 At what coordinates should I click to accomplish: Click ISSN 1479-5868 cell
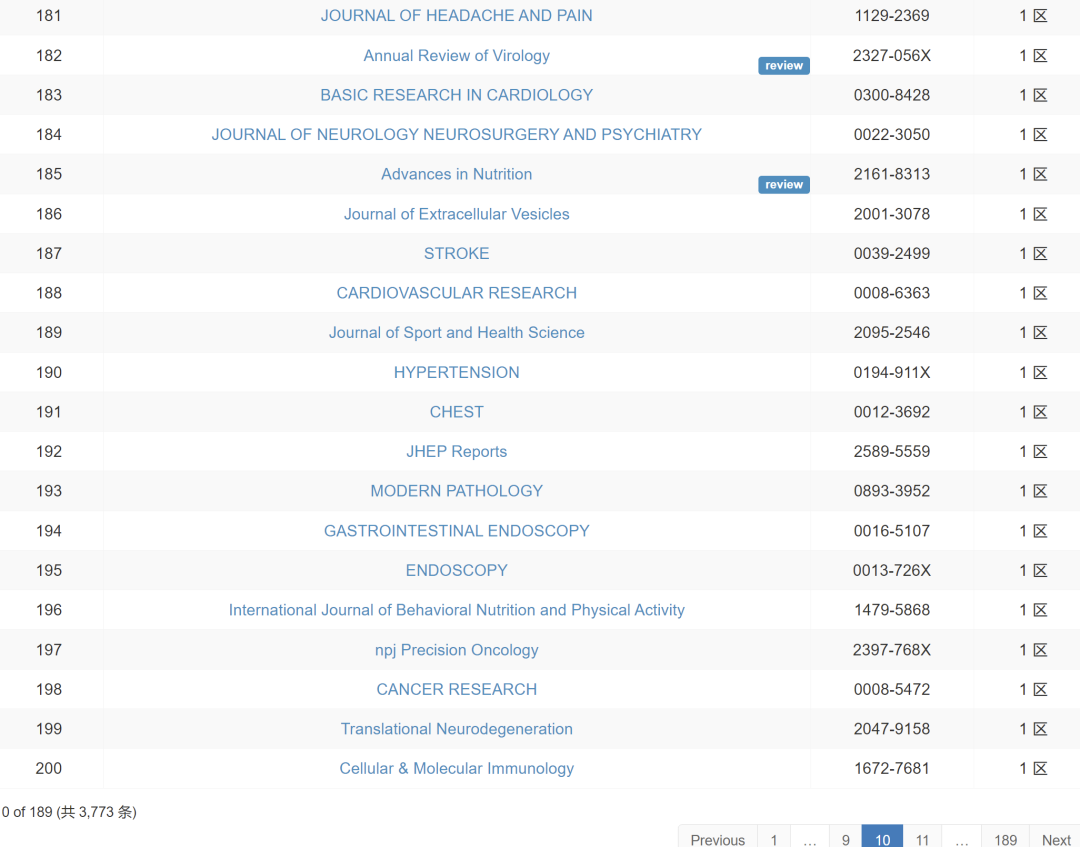[x=891, y=610]
